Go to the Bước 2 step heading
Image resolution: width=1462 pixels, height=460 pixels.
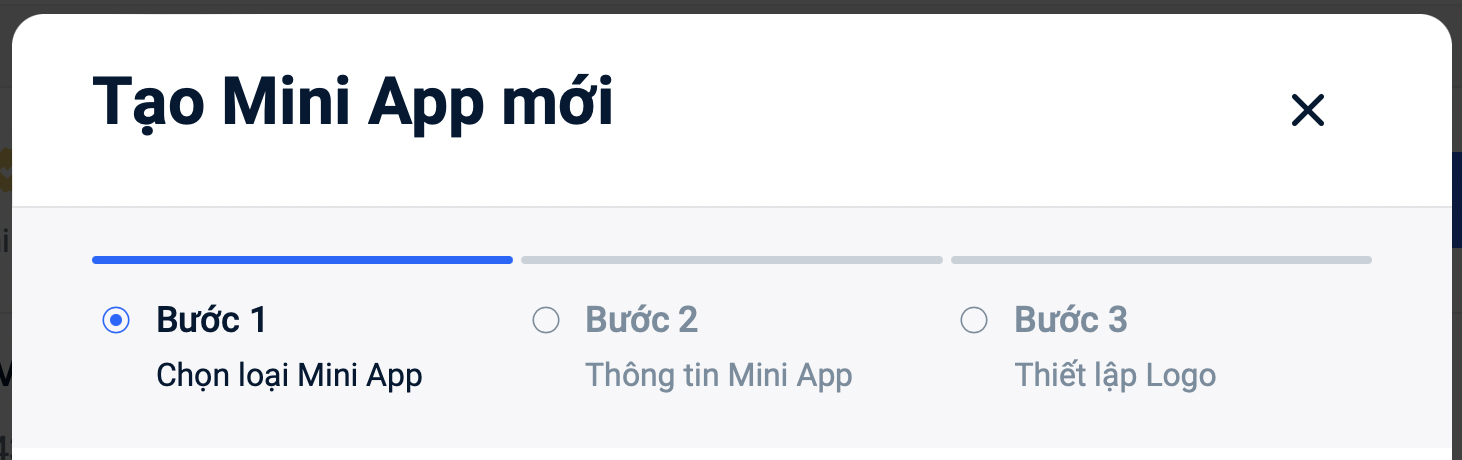click(641, 320)
